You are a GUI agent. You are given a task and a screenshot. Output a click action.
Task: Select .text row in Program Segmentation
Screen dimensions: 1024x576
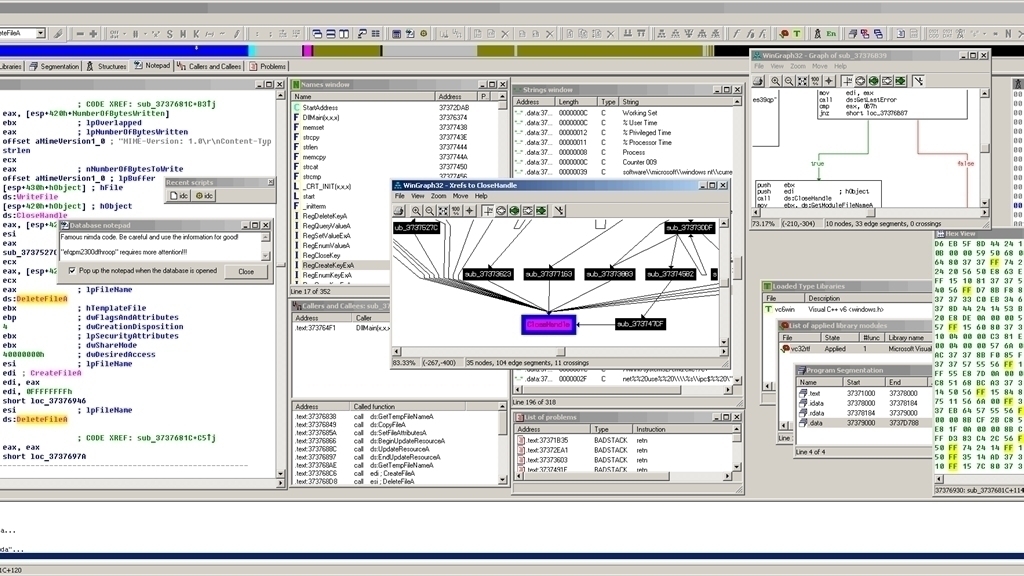pos(864,394)
